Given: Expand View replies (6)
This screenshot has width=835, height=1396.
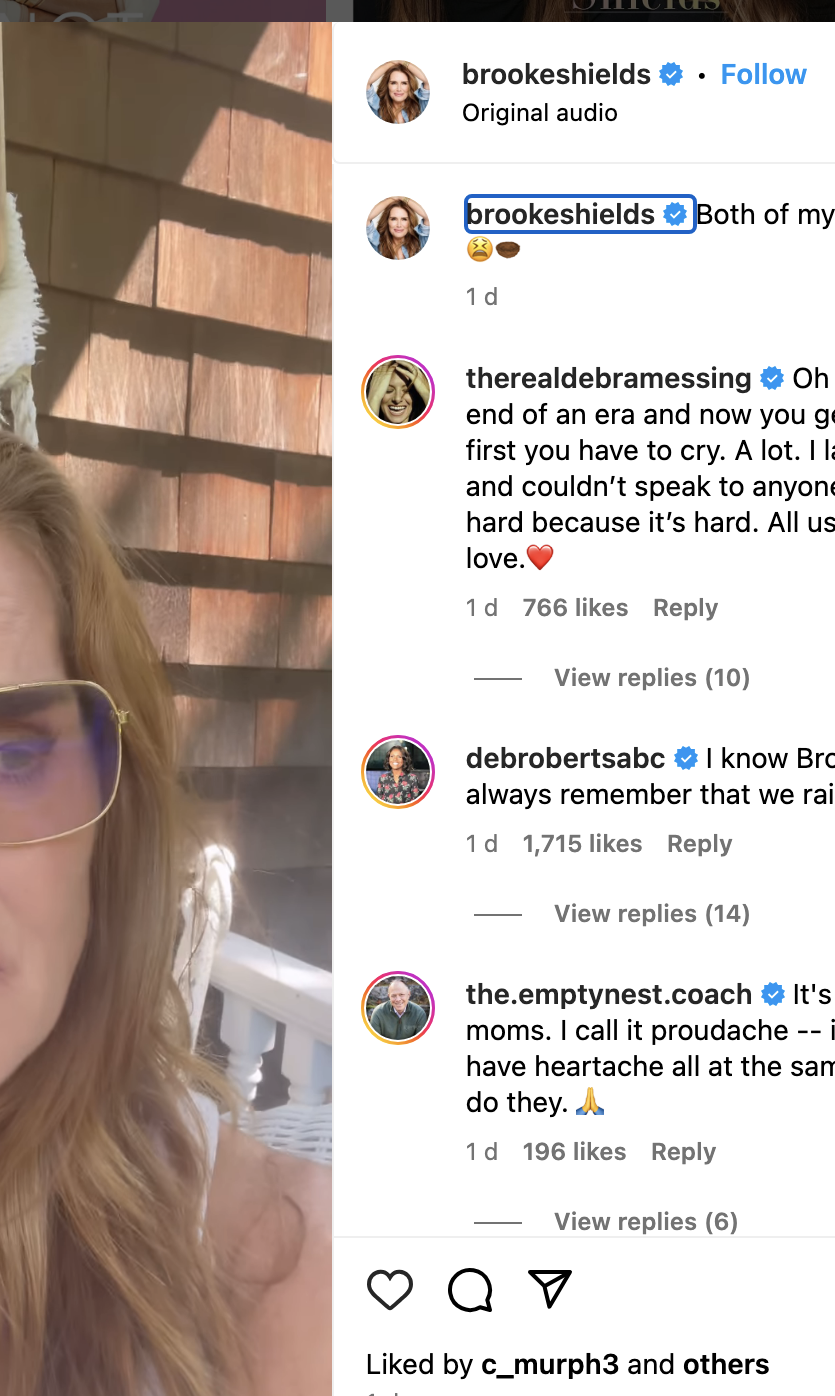Looking at the screenshot, I should click(645, 1222).
